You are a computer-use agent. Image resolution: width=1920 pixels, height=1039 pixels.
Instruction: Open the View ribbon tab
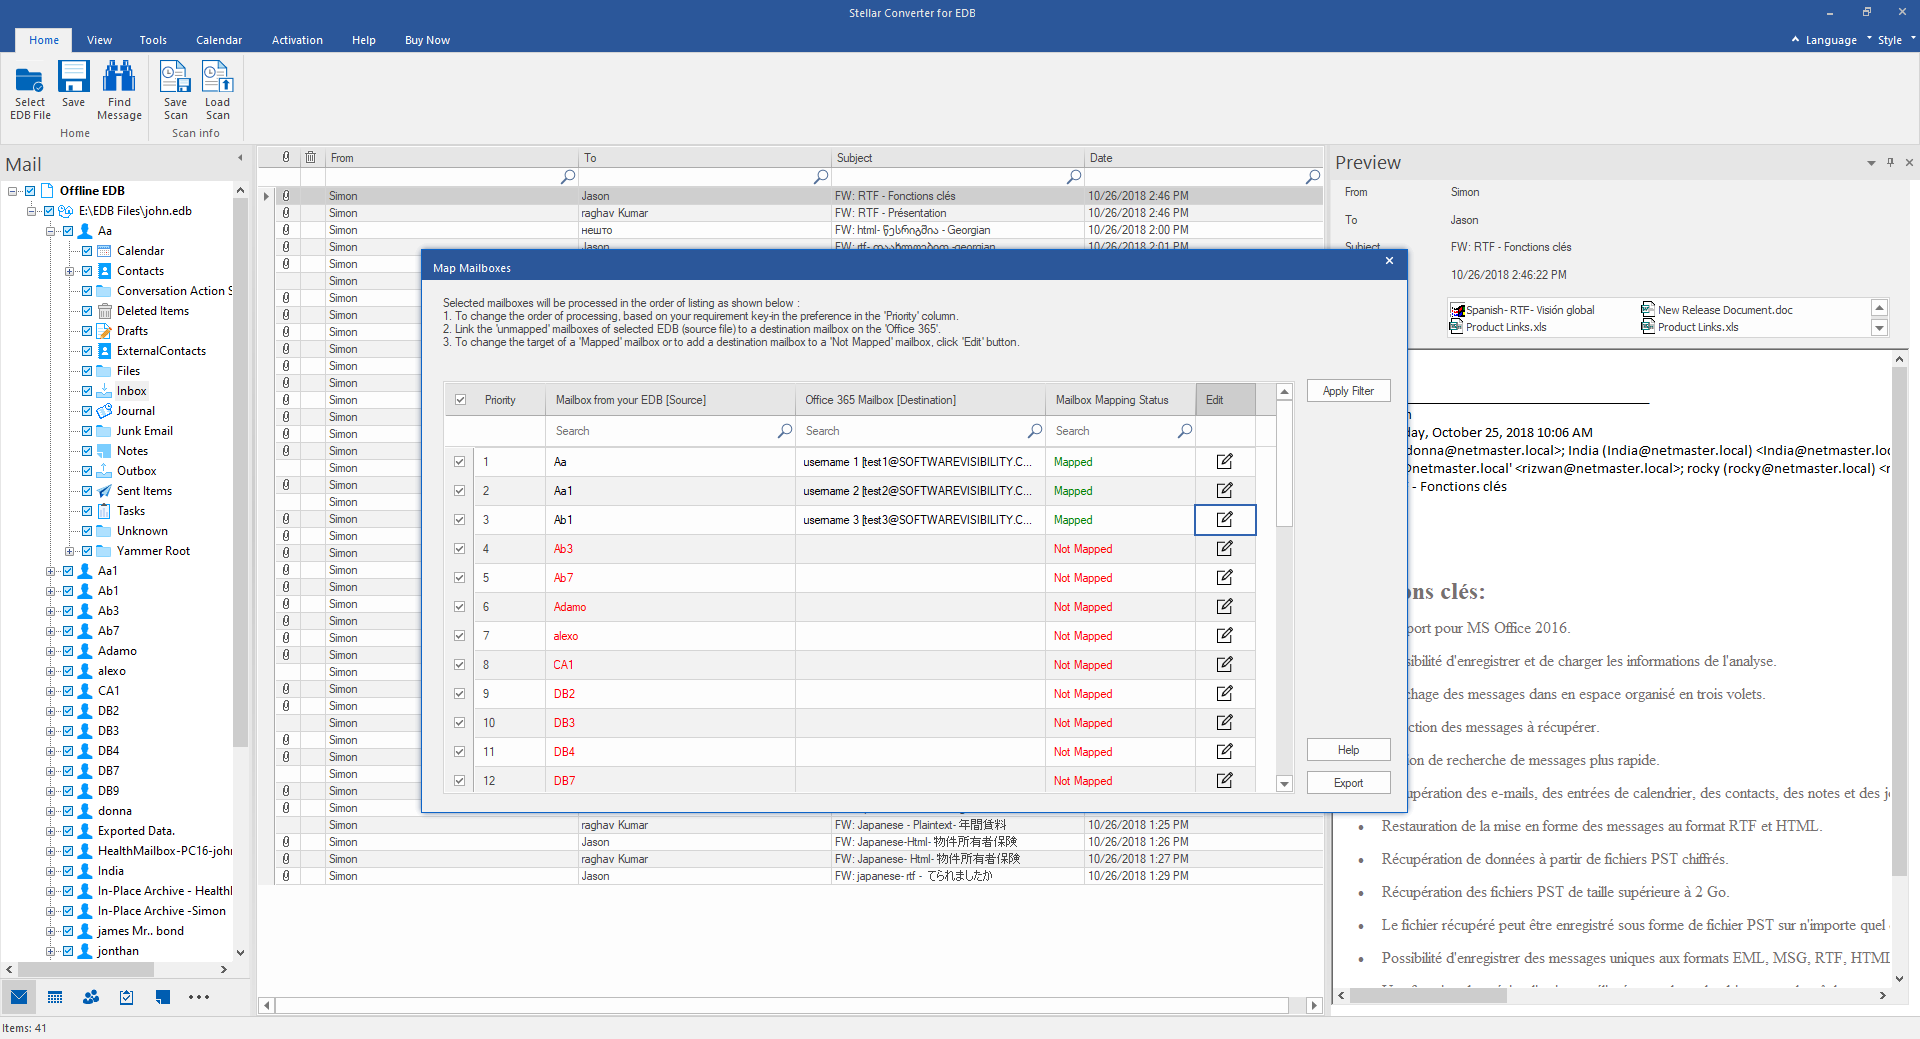point(99,40)
